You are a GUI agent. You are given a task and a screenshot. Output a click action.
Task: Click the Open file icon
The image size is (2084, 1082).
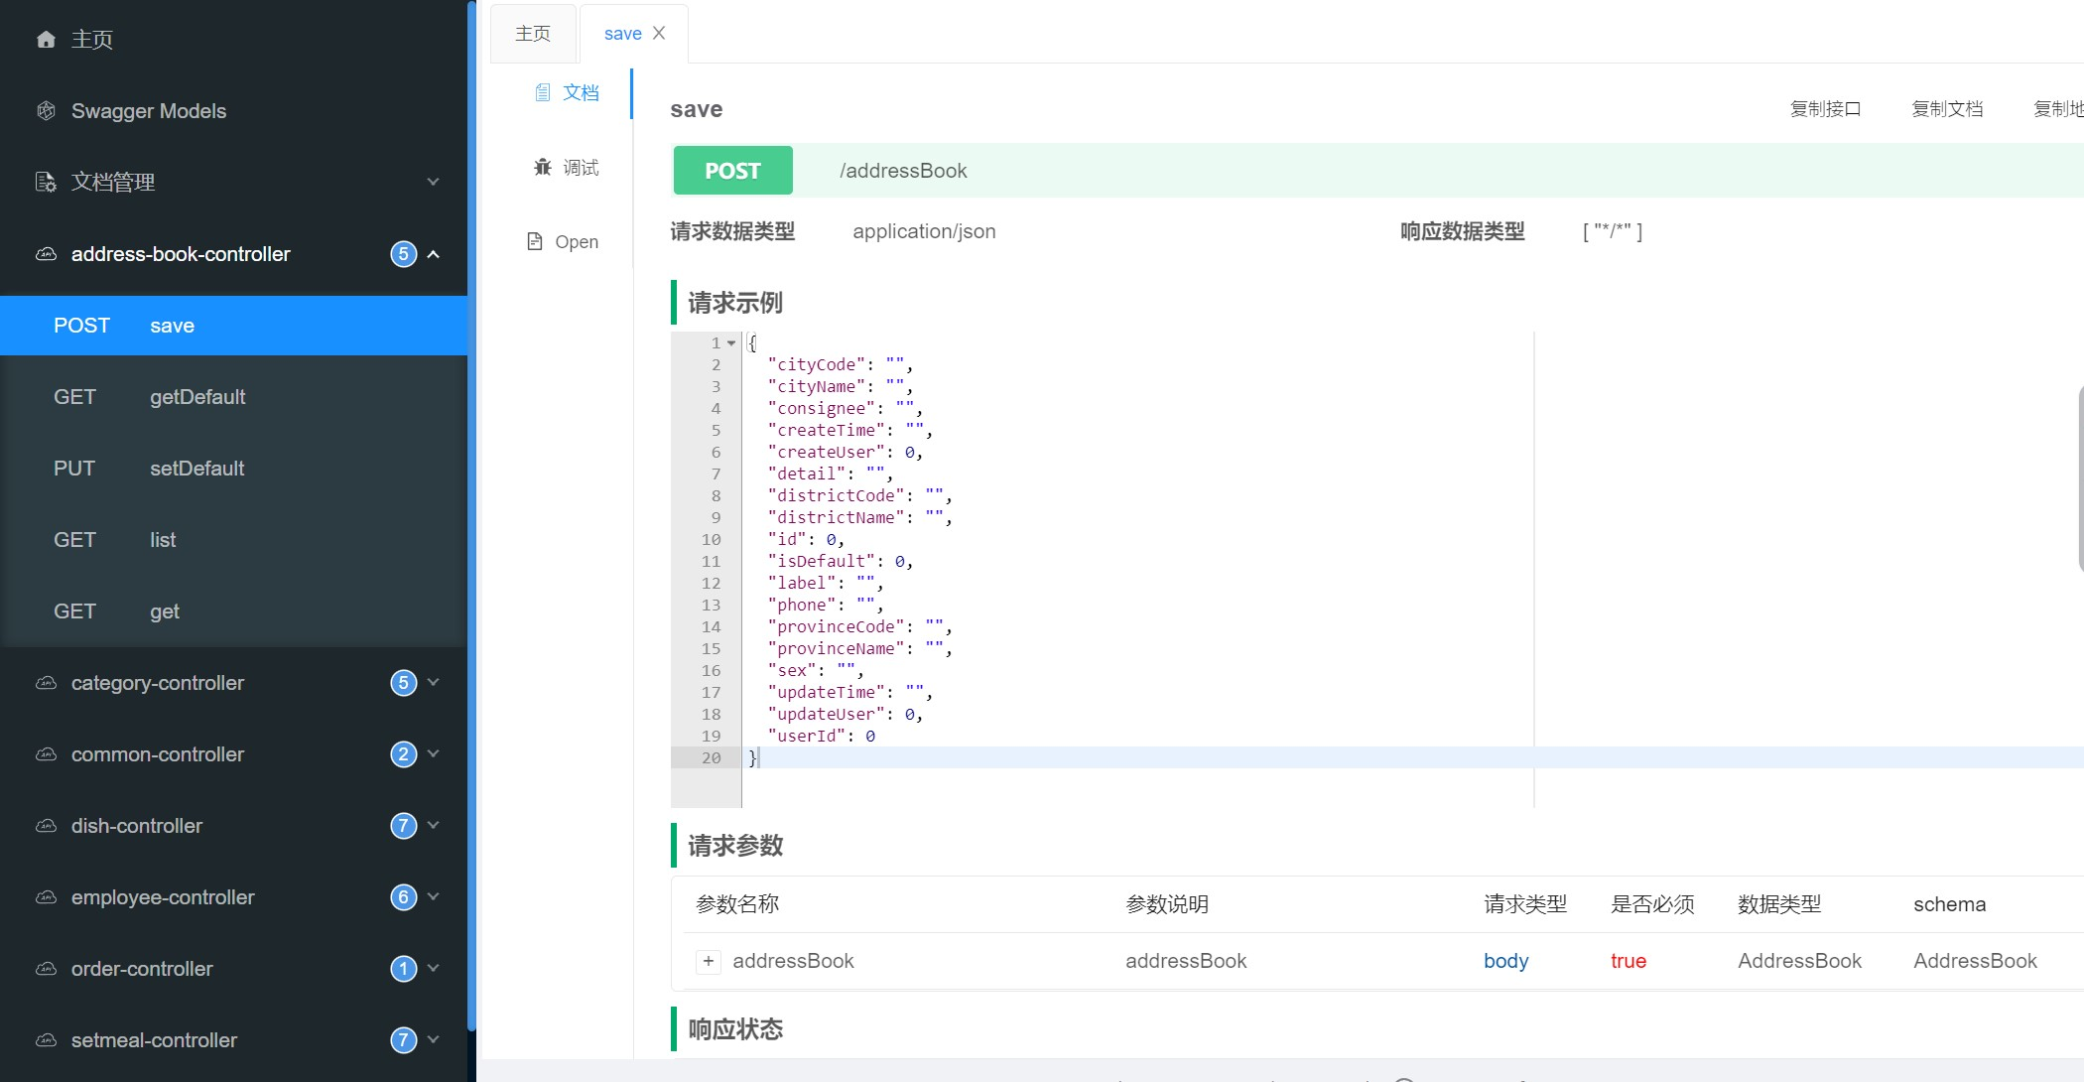click(535, 241)
